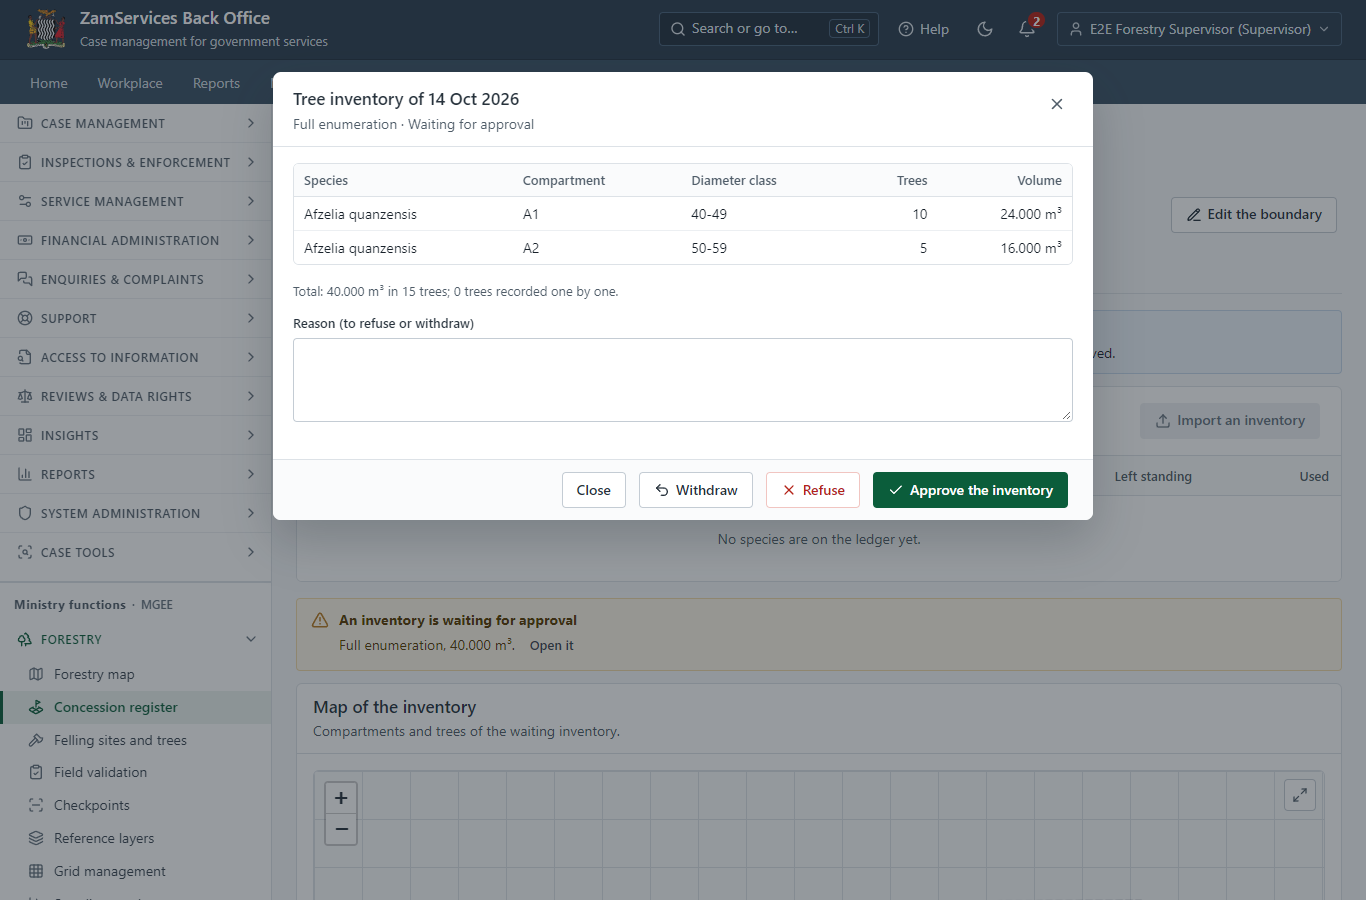Screen dimensions: 1366x900
Task: Expand Inspections & Enforcement section
Action: click(135, 162)
